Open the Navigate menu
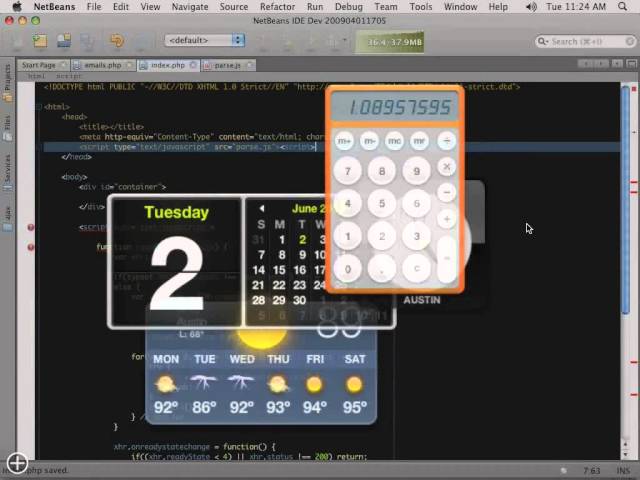640x480 pixels. coord(190,7)
